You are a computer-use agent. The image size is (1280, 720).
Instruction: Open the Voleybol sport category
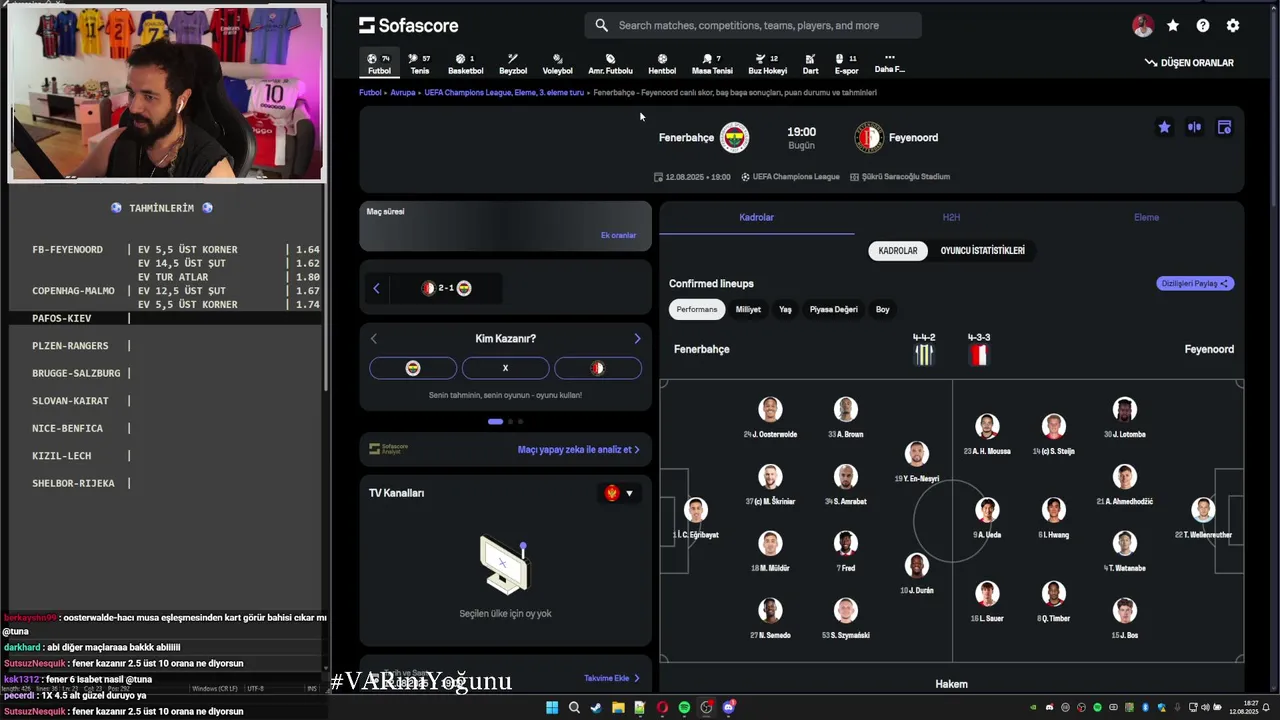(557, 64)
